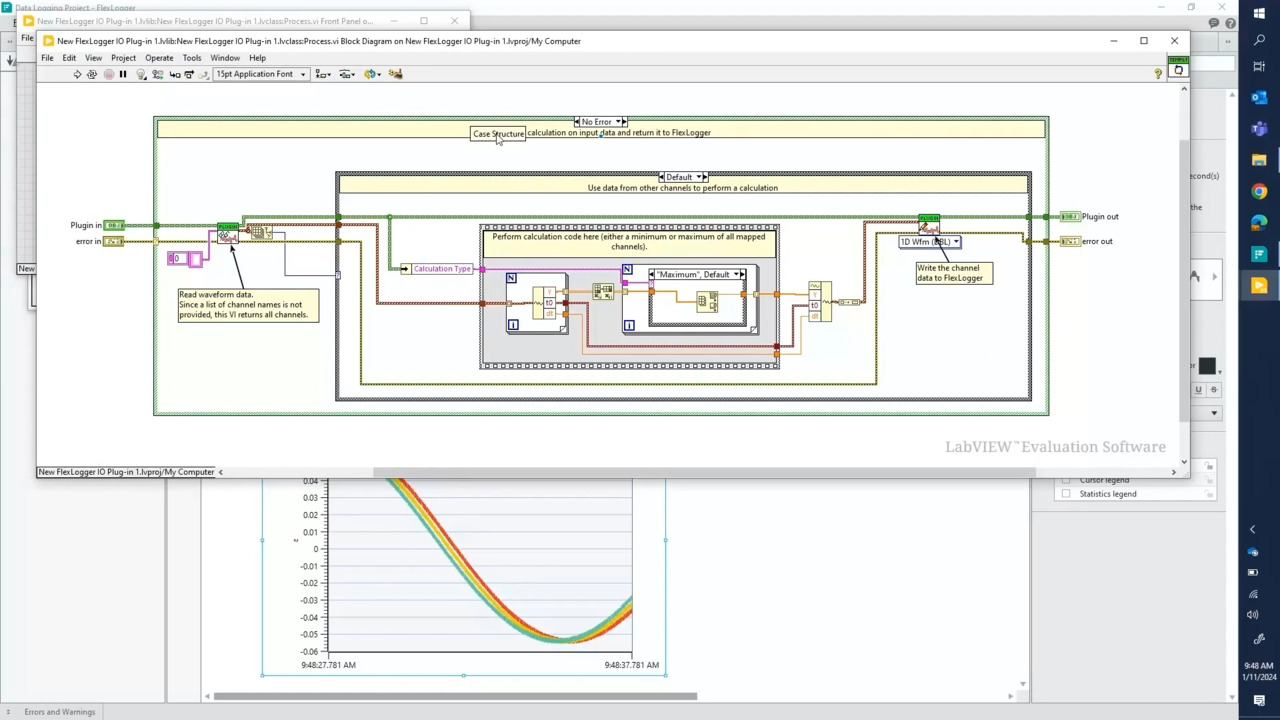Enable the Cursor legend checkbox
Viewport: 1280px width, 720px height.
click(1066, 480)
